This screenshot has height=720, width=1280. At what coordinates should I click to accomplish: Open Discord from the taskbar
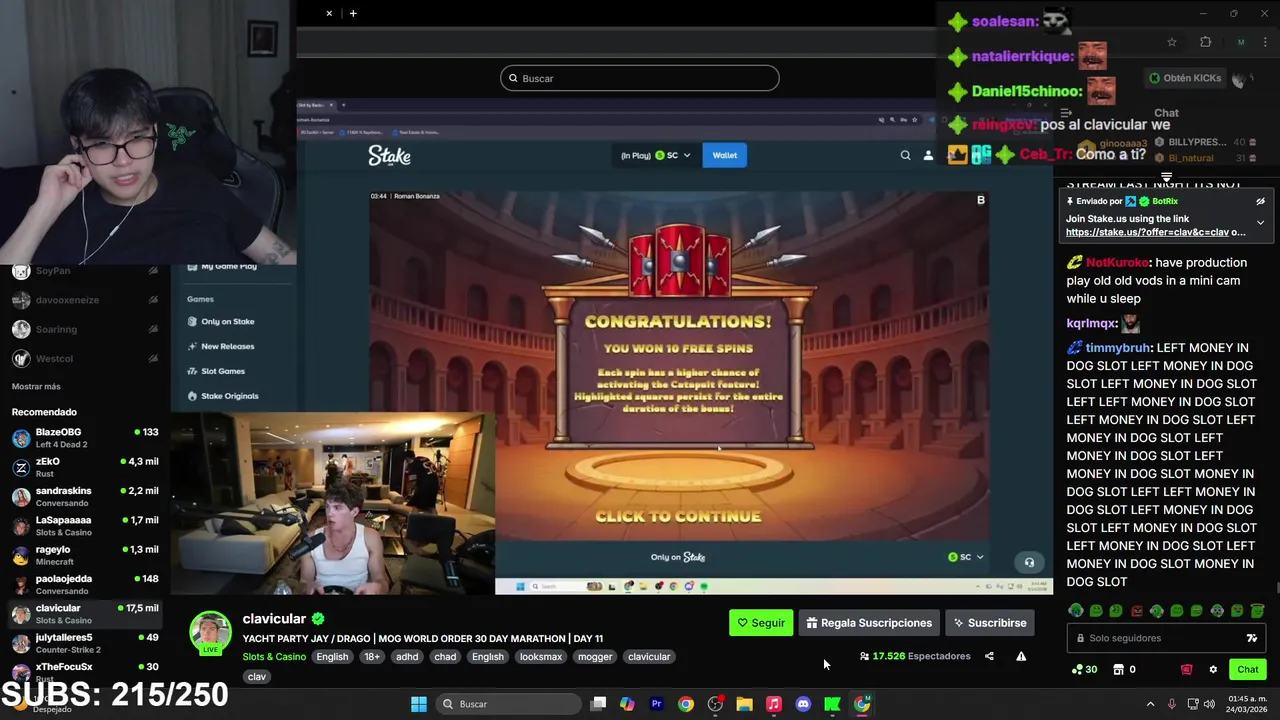[803, 704]
